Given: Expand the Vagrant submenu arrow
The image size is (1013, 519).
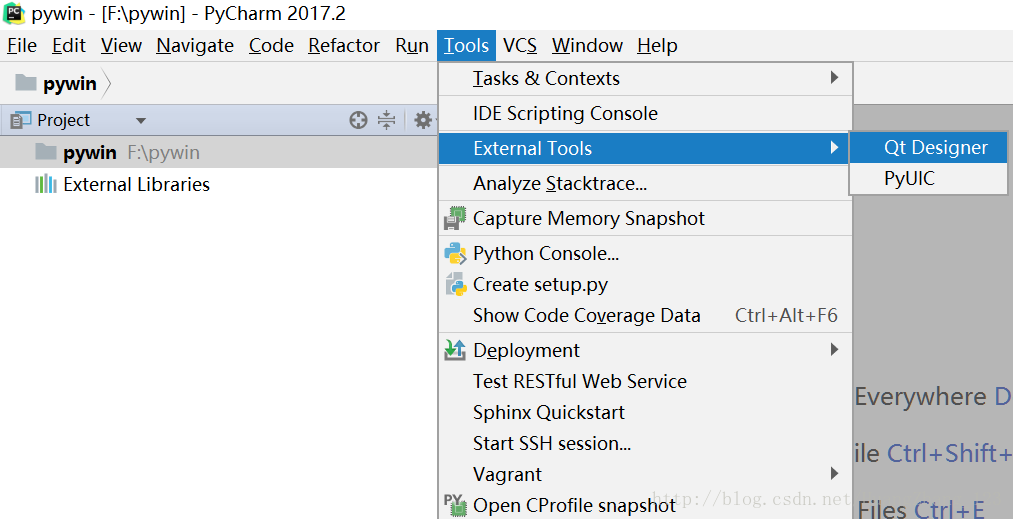Looking at the screenshot, I should point(834,473).
